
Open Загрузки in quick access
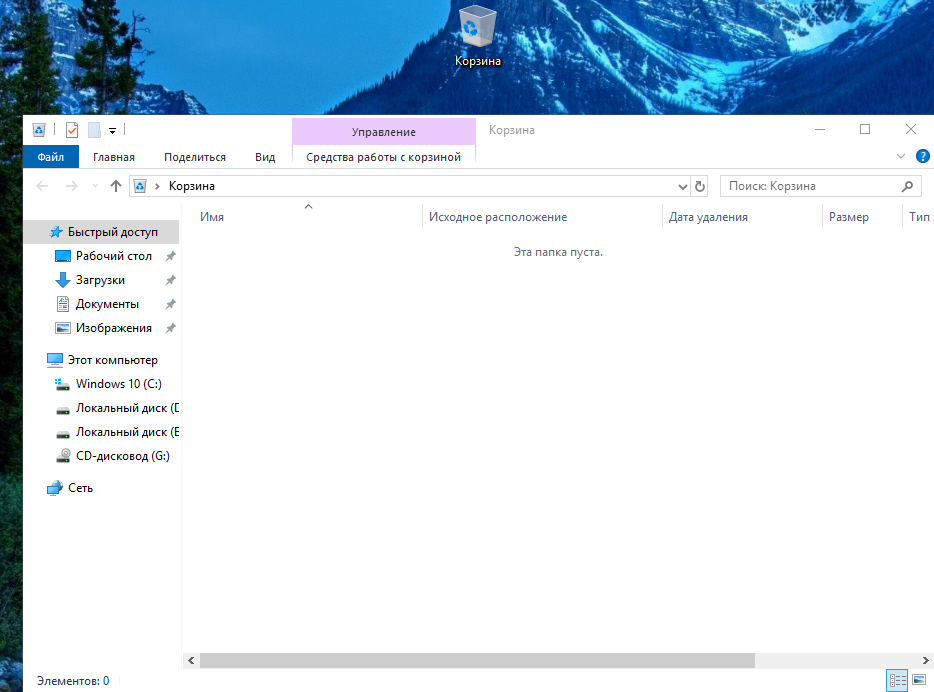(x=100, y=280)
